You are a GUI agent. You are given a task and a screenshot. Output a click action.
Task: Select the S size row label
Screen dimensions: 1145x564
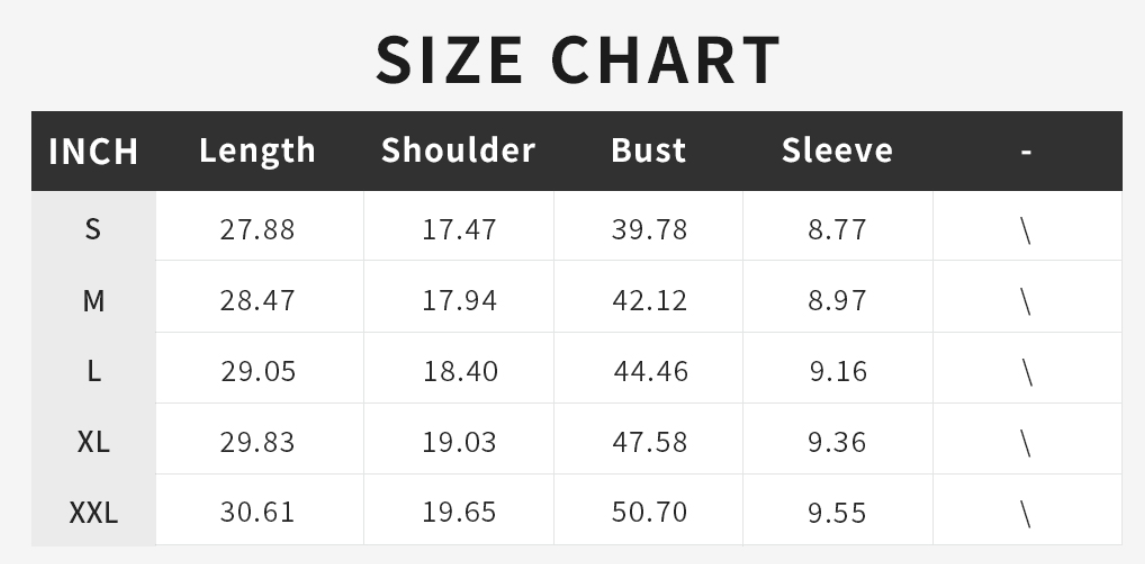(x=93, y=229)
